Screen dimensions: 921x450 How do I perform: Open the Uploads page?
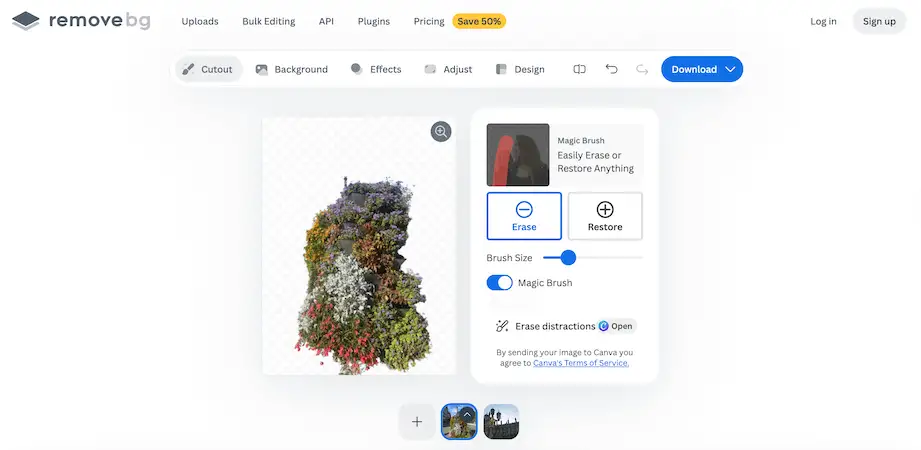pos(200,21)
